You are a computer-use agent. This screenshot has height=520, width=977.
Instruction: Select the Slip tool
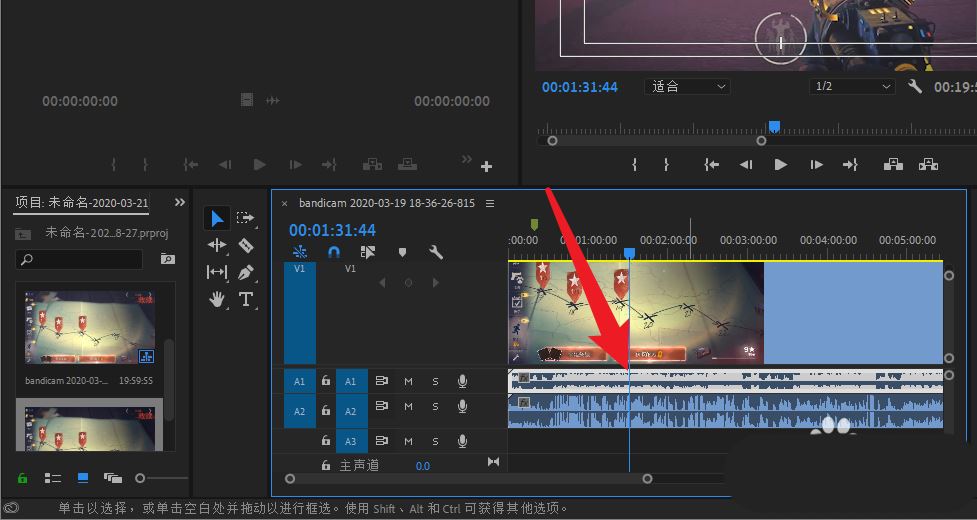tap(217, 272)
